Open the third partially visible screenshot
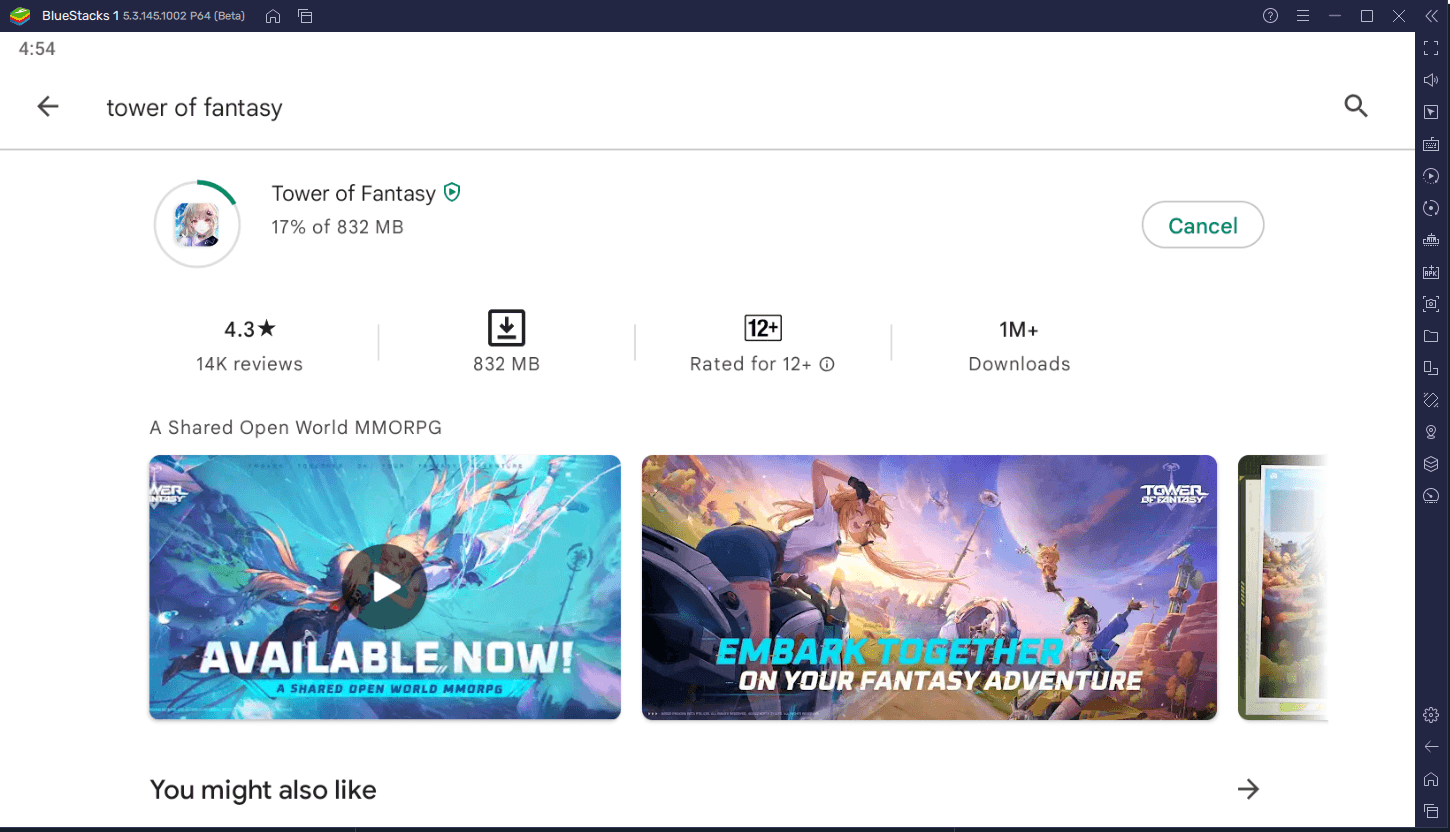The height and width of the screenshot is (832, 1450). click(1282, 587)
